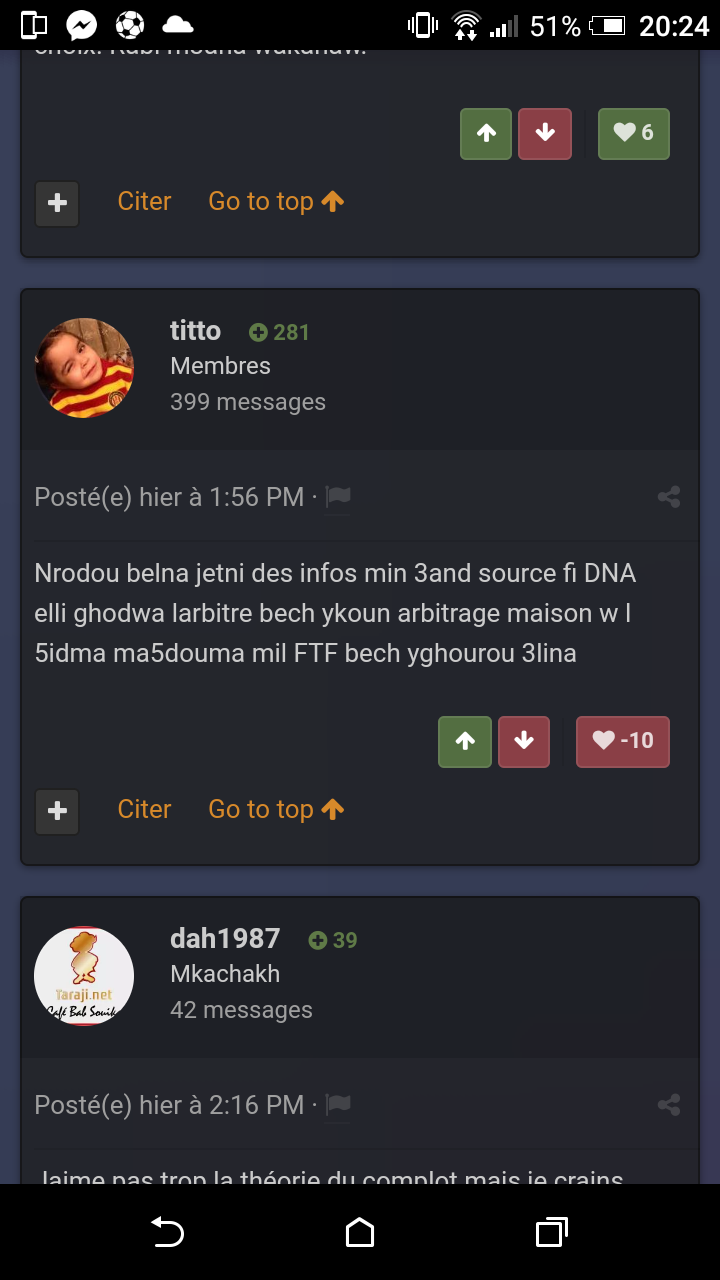Click Citer under titto's post
The height and width of the screenshot is (1280, 720).
[x=144, y=809]
